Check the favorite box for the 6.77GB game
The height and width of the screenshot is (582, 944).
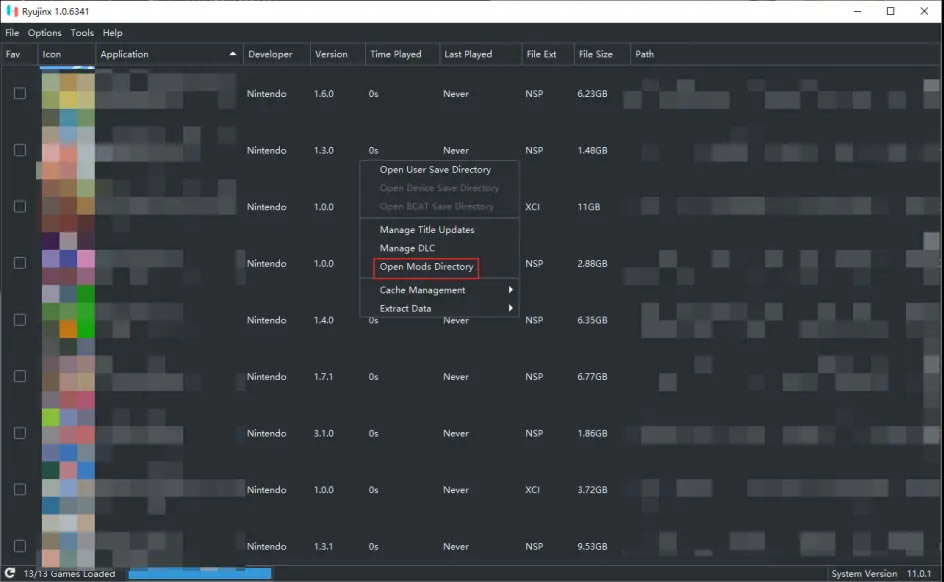[x=19, y=377]
